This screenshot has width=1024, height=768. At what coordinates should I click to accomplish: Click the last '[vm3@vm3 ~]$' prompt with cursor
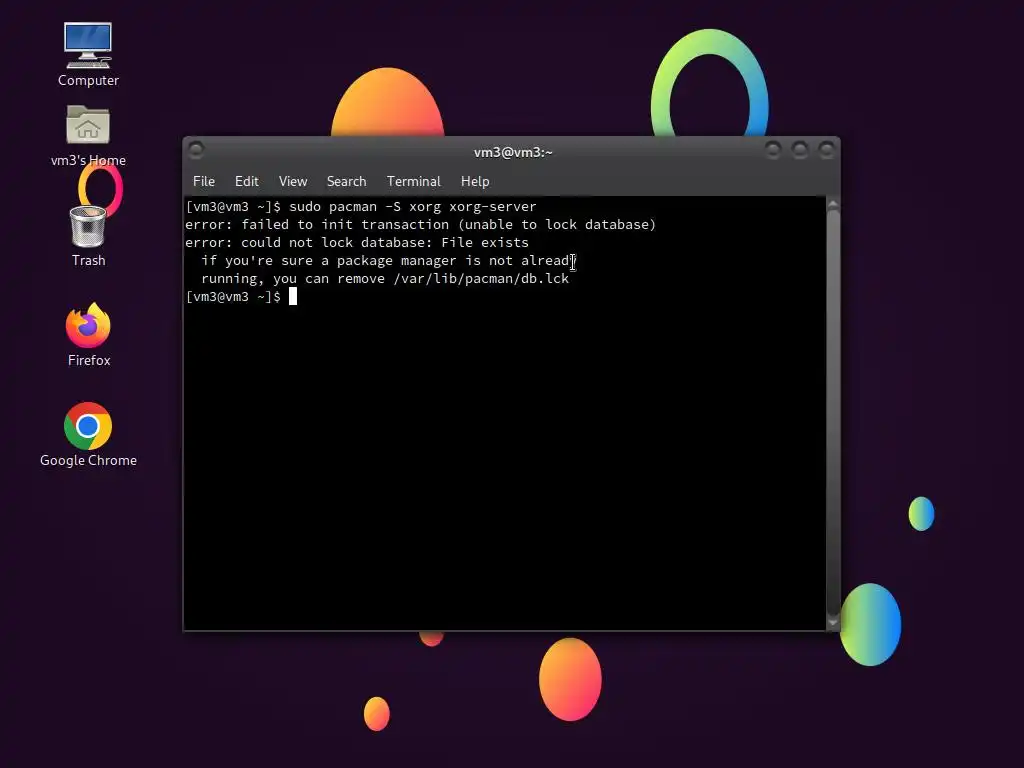pyautogui.click(x=241, y=296)
